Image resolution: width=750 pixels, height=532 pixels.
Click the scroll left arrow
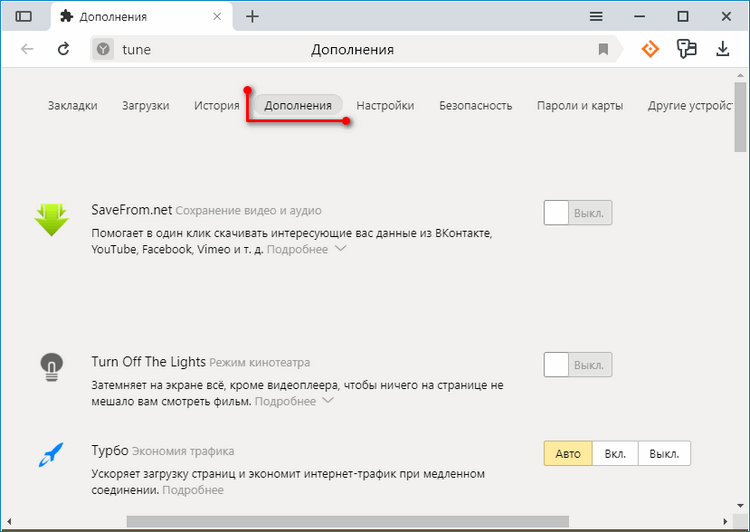pyautogui.click(x=9, y=521)
